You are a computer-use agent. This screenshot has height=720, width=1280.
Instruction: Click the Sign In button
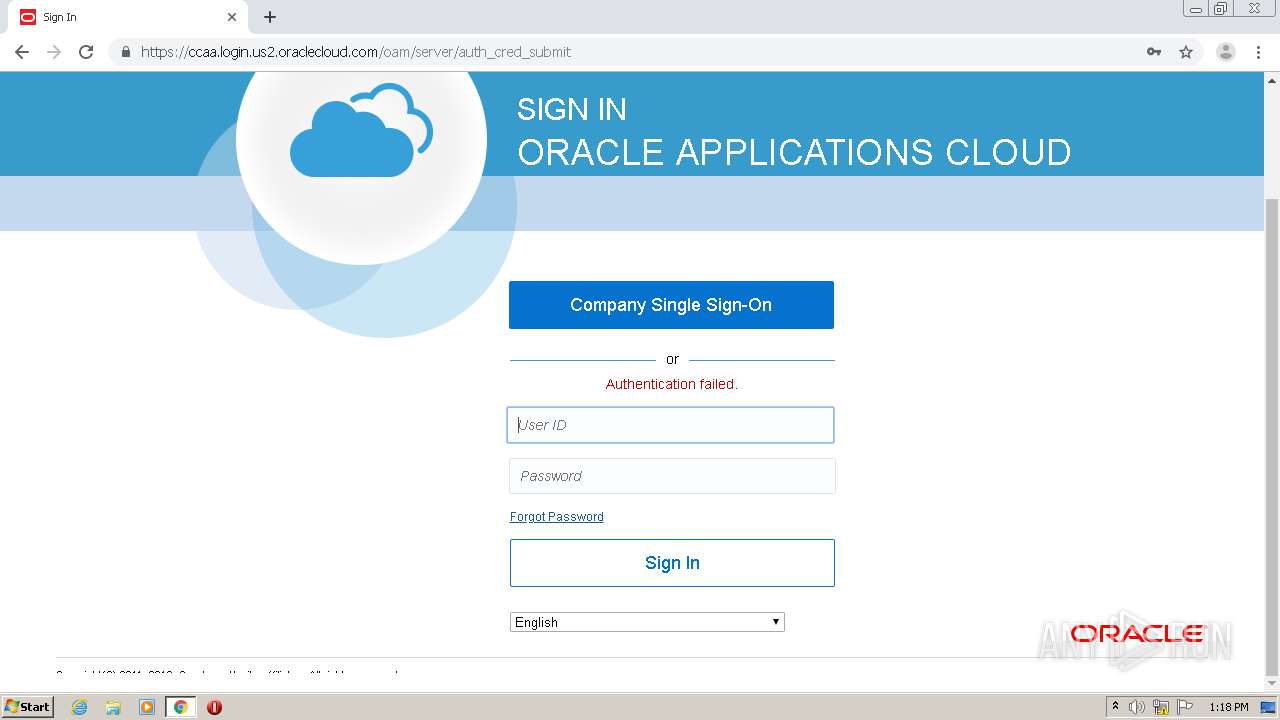click(672, 563)
